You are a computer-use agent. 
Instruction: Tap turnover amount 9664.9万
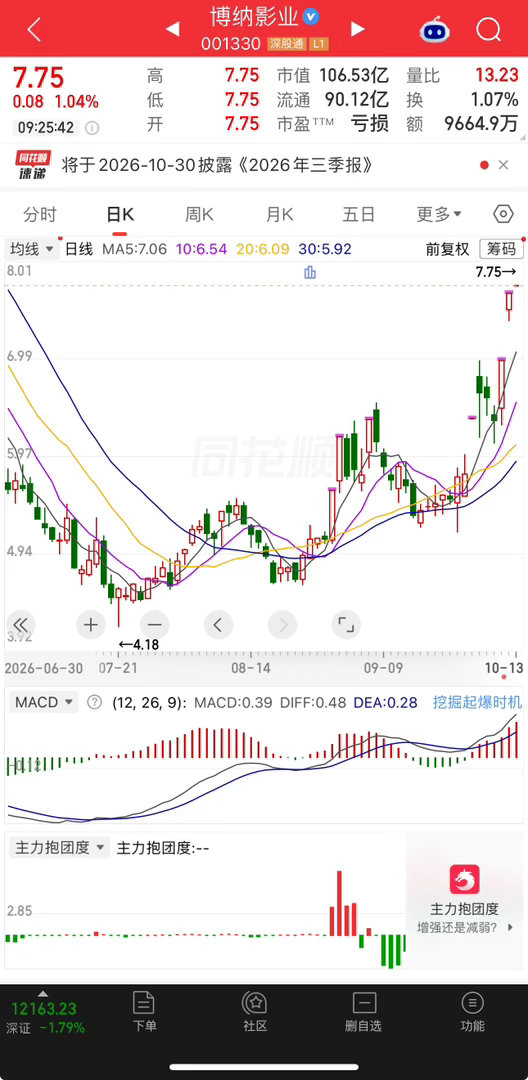click(x=481, y=124)
